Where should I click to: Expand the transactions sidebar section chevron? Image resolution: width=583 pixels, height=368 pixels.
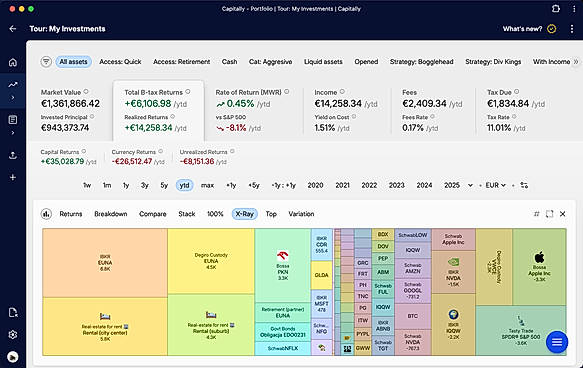point(13,133)
